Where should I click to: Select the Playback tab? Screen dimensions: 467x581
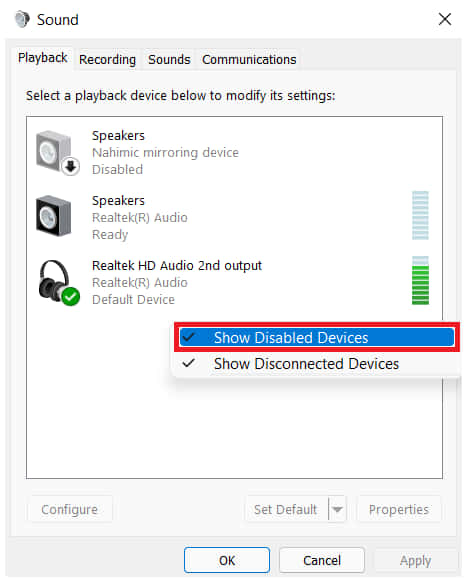43,58
